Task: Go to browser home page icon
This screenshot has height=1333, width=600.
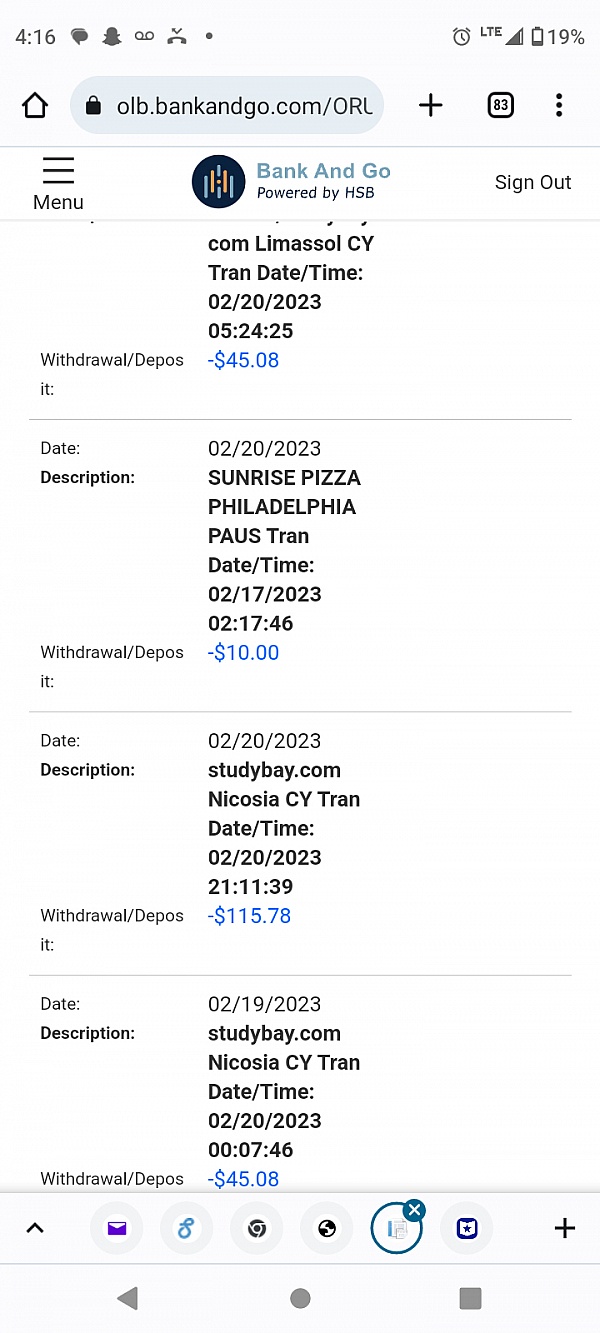Action: point(35,105)
